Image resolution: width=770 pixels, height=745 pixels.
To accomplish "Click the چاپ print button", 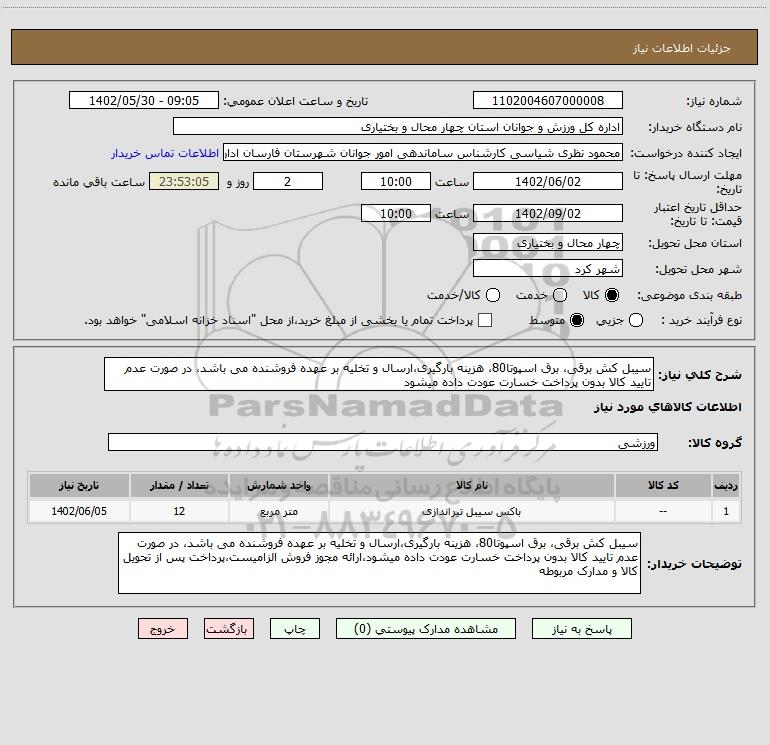I will [x=295, y=629].
